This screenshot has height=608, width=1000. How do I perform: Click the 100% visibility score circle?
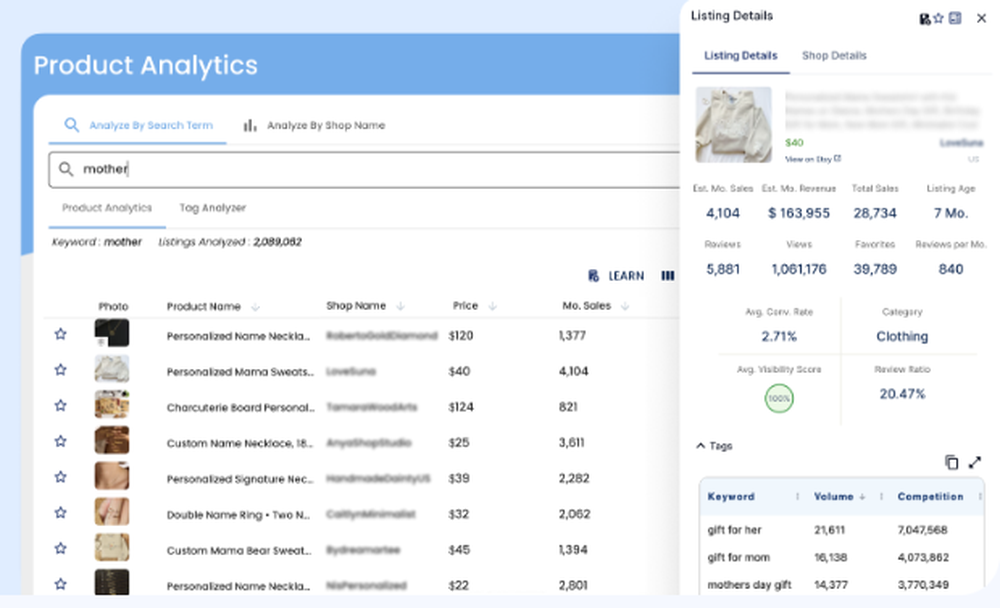point(779,399)
